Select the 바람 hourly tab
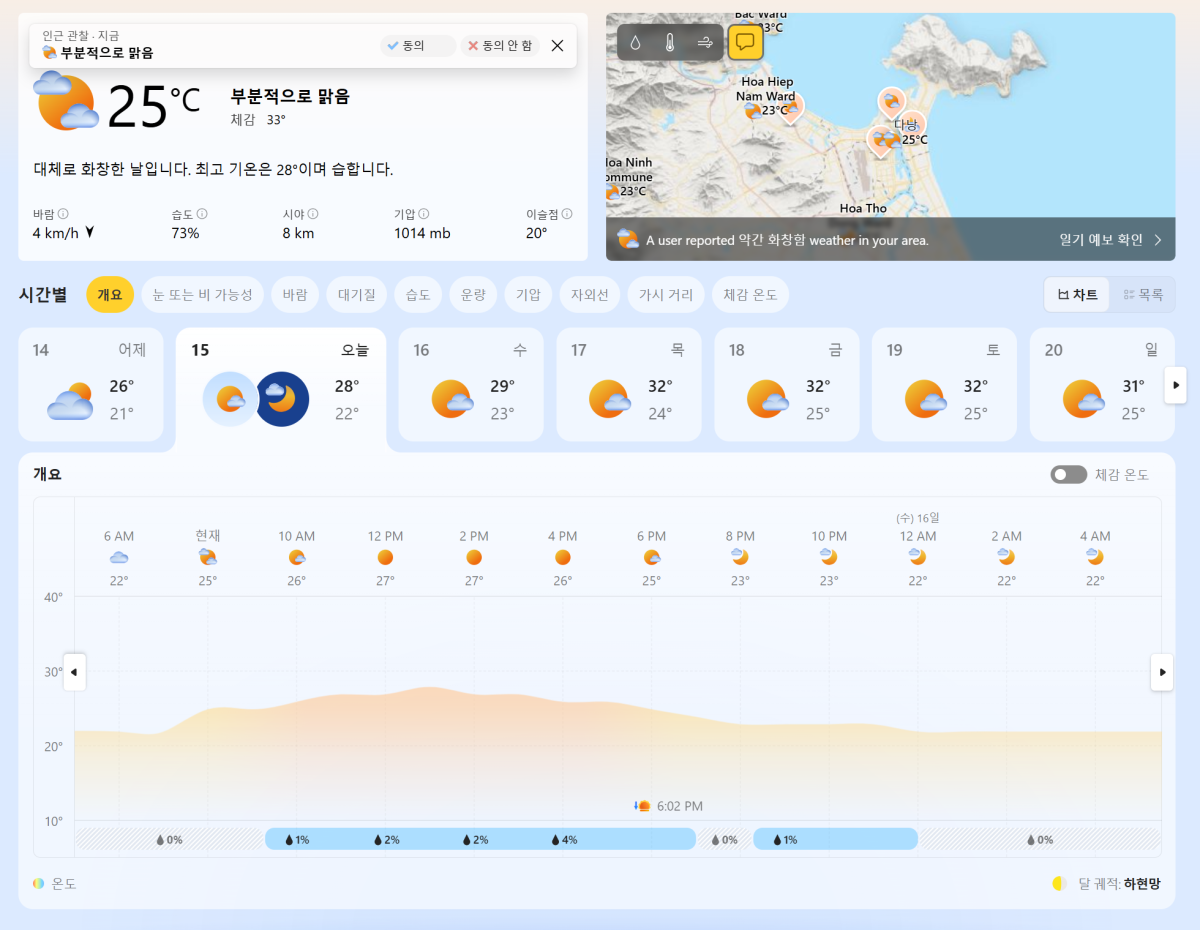The height and width of the screenshot is (930, 1200). click(x=295, y=295)
